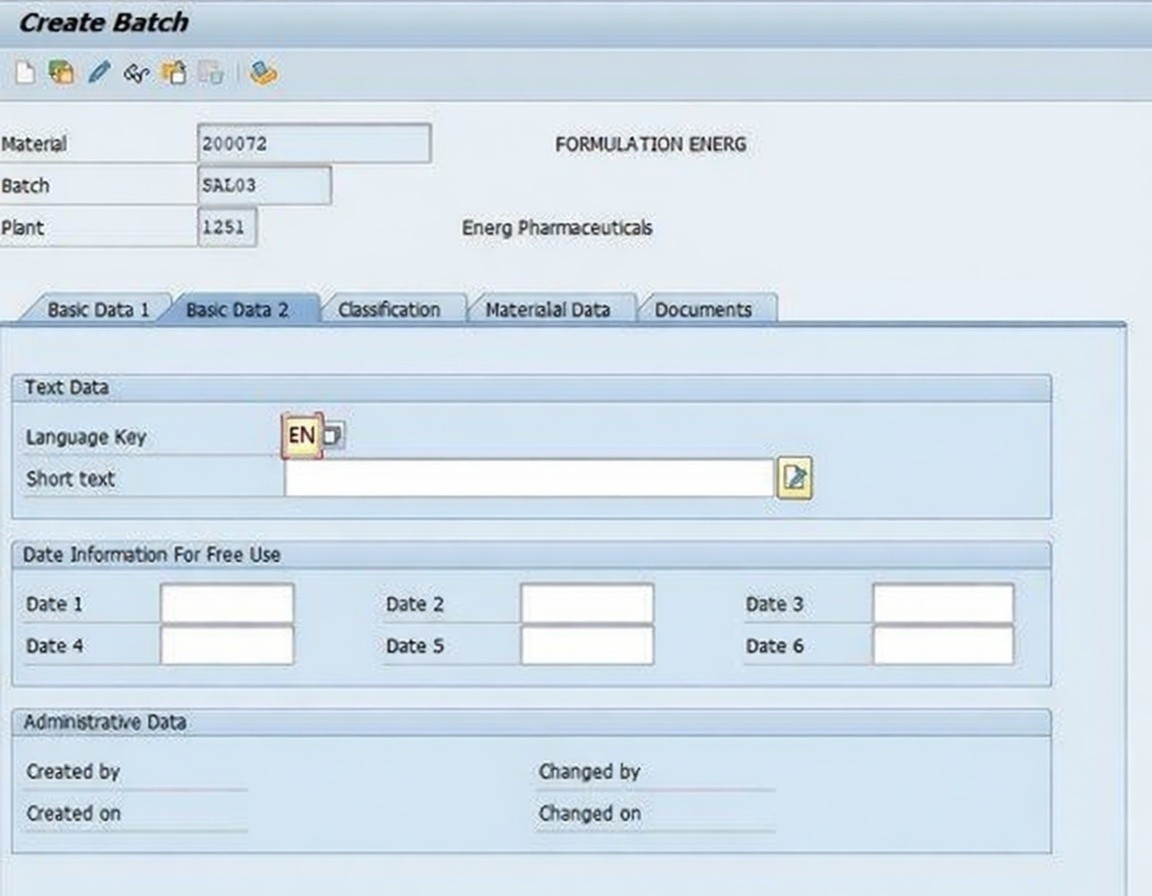Click into the Short text input field
This screenshot has height=896, width=1152.
pyautogui.click(x=528, y=478)
